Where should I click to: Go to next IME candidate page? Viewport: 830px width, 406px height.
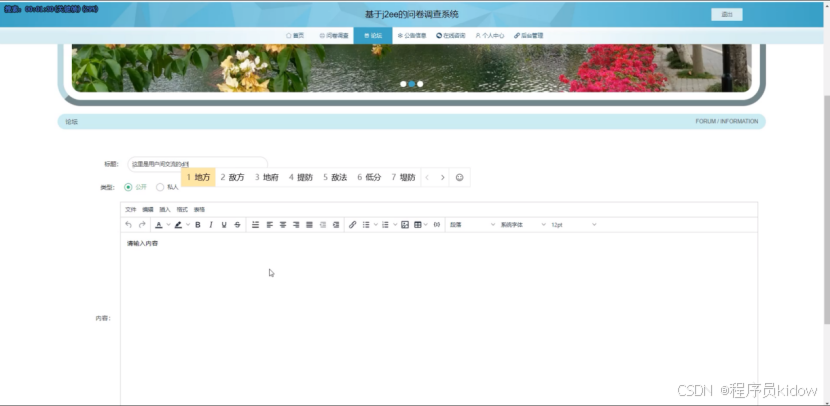pos(443,177)
